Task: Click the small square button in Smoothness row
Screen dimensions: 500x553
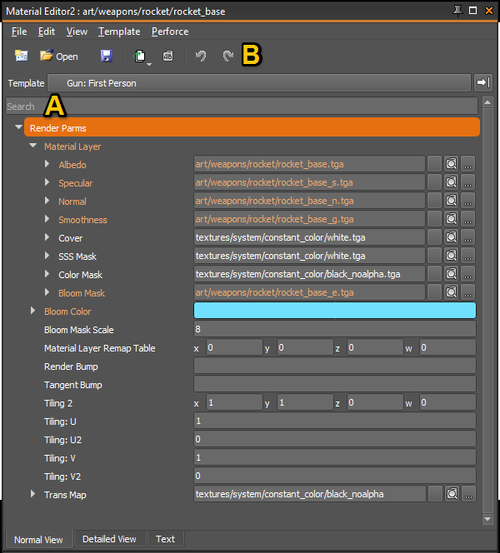Action: click(434, 219)
